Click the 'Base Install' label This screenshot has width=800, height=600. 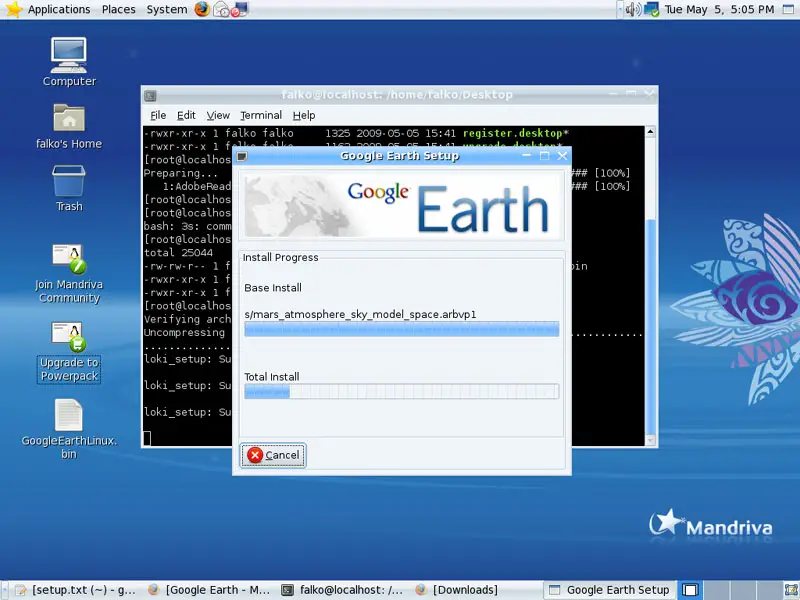pyautogui.click(x=273, y=288)
